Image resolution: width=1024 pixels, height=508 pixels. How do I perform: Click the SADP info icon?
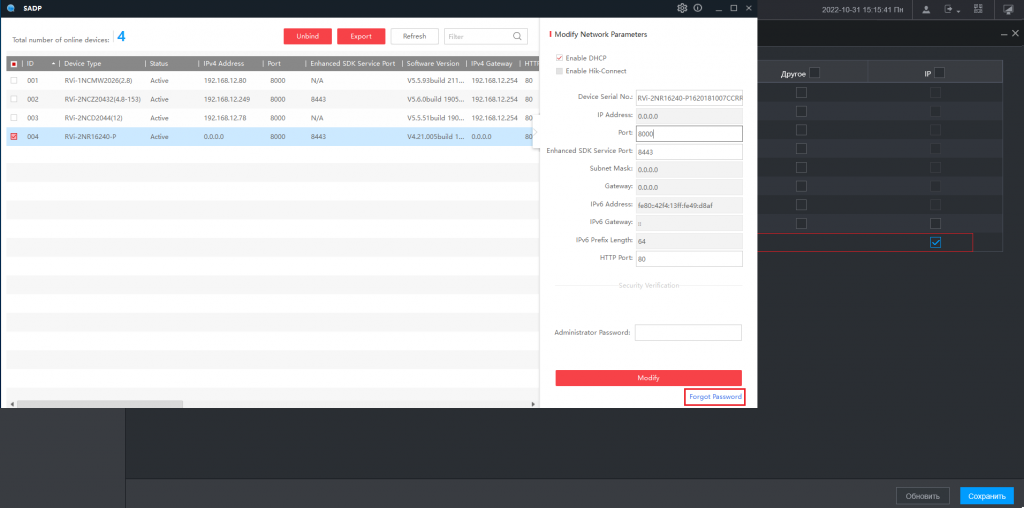click(x=697, y=8)
